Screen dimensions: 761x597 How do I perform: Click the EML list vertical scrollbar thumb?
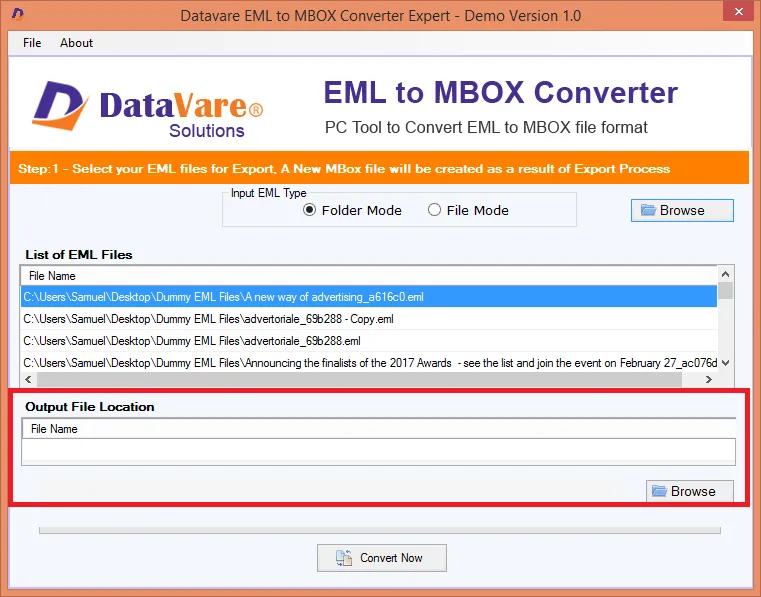[x=726, y=291]
